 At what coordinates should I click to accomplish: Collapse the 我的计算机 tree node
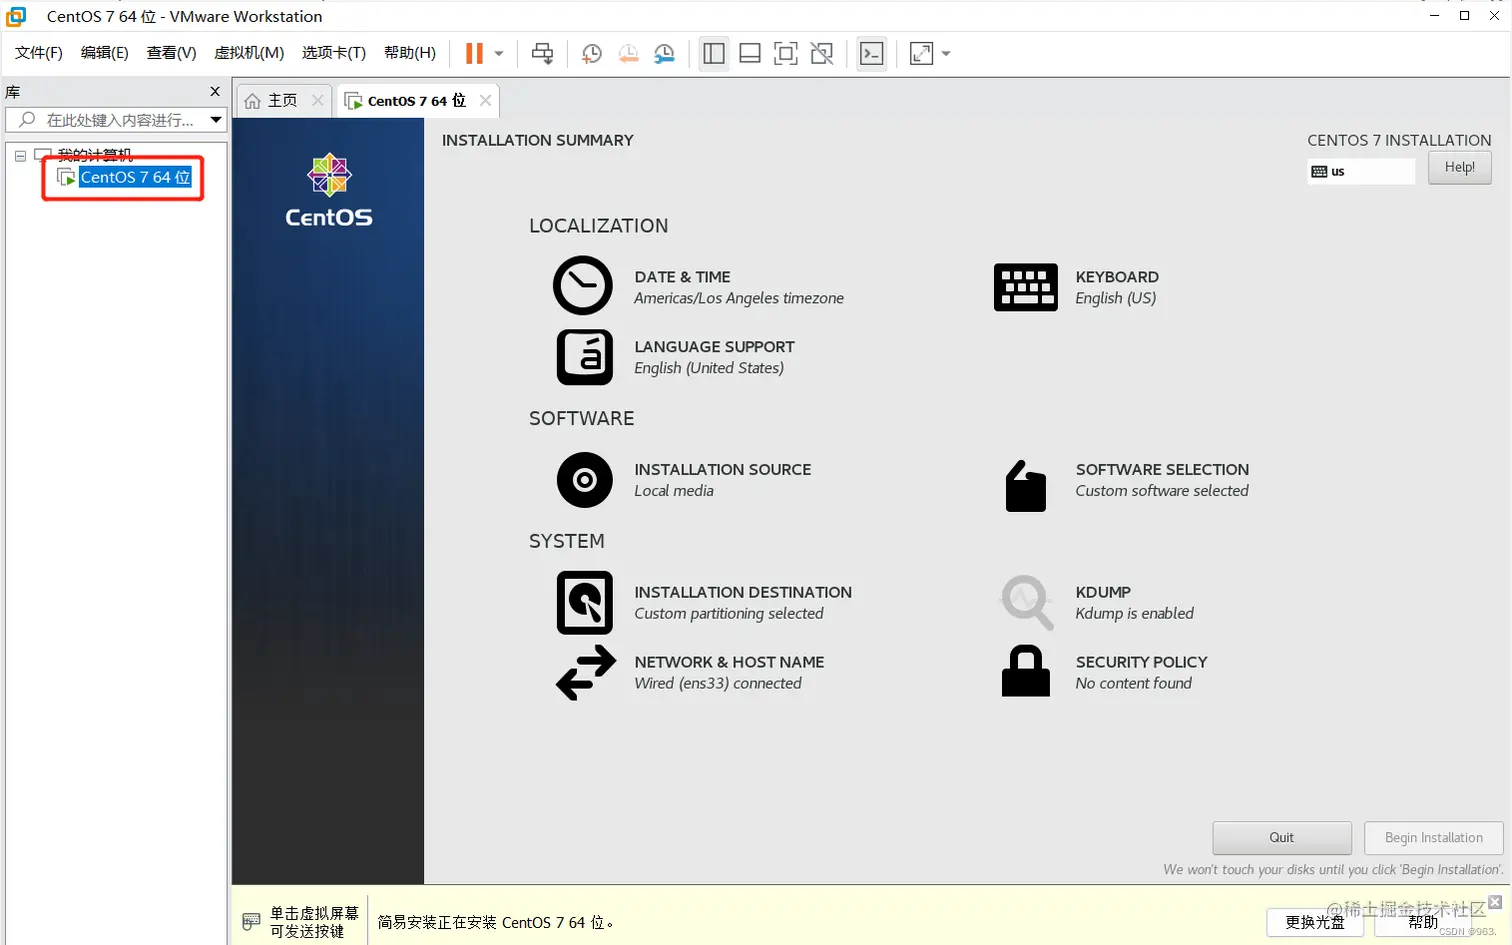(20, 156)
